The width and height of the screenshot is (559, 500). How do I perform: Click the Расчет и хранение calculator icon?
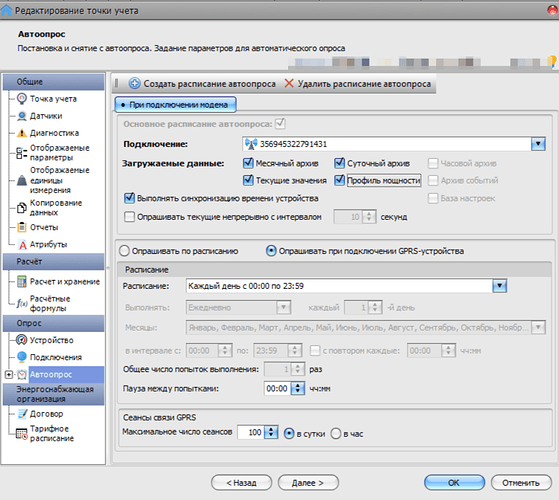pos(22,282)
